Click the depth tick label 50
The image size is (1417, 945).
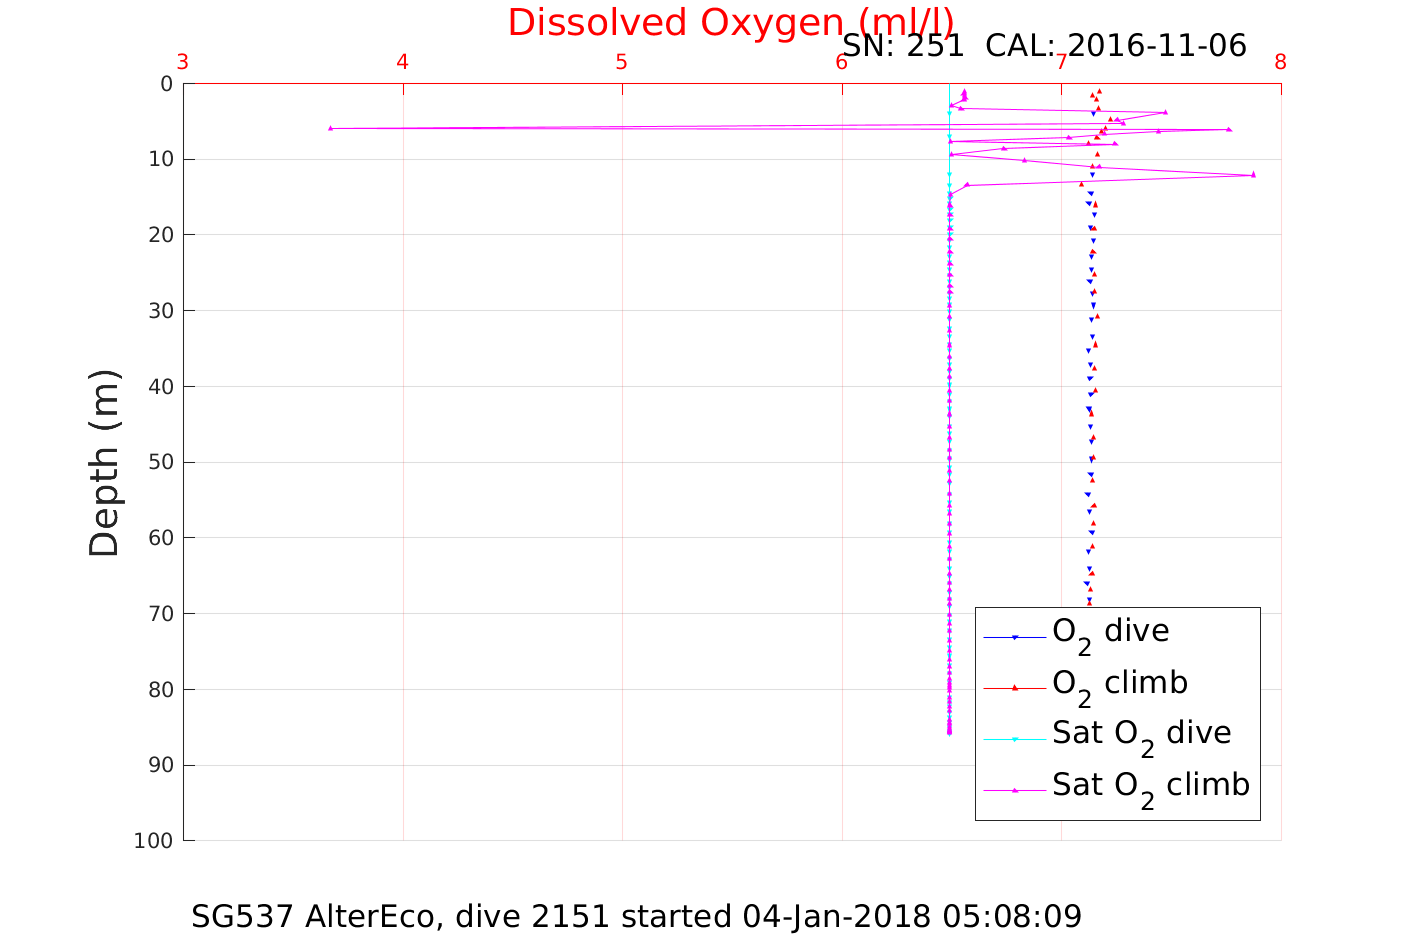[x=160, y=462]
